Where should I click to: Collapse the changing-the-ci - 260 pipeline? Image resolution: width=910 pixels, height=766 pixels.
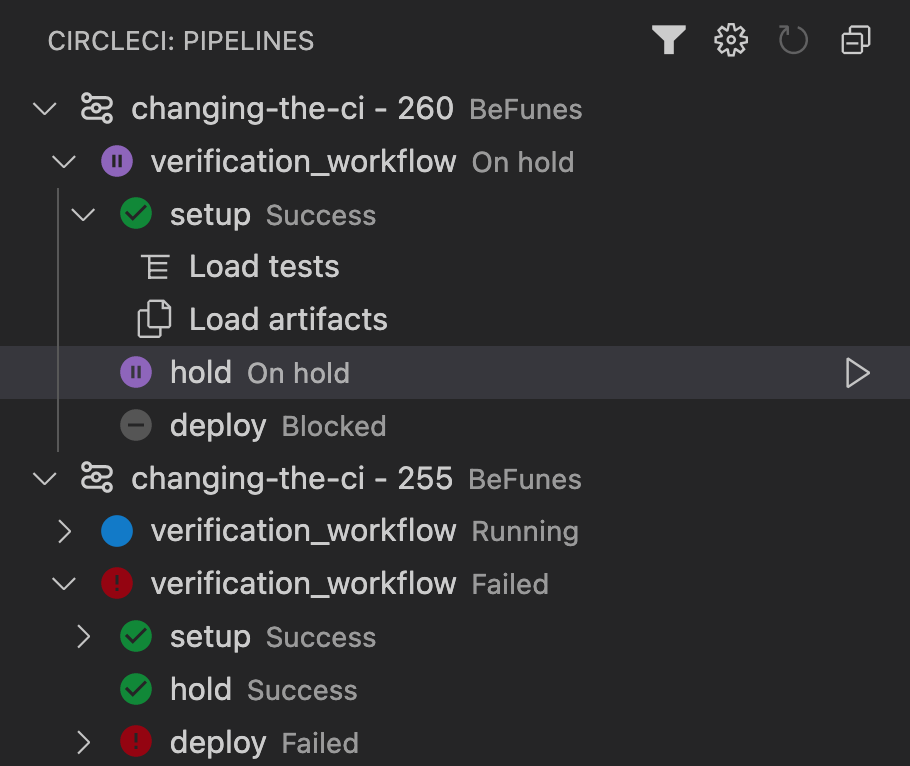click(44, 108)
